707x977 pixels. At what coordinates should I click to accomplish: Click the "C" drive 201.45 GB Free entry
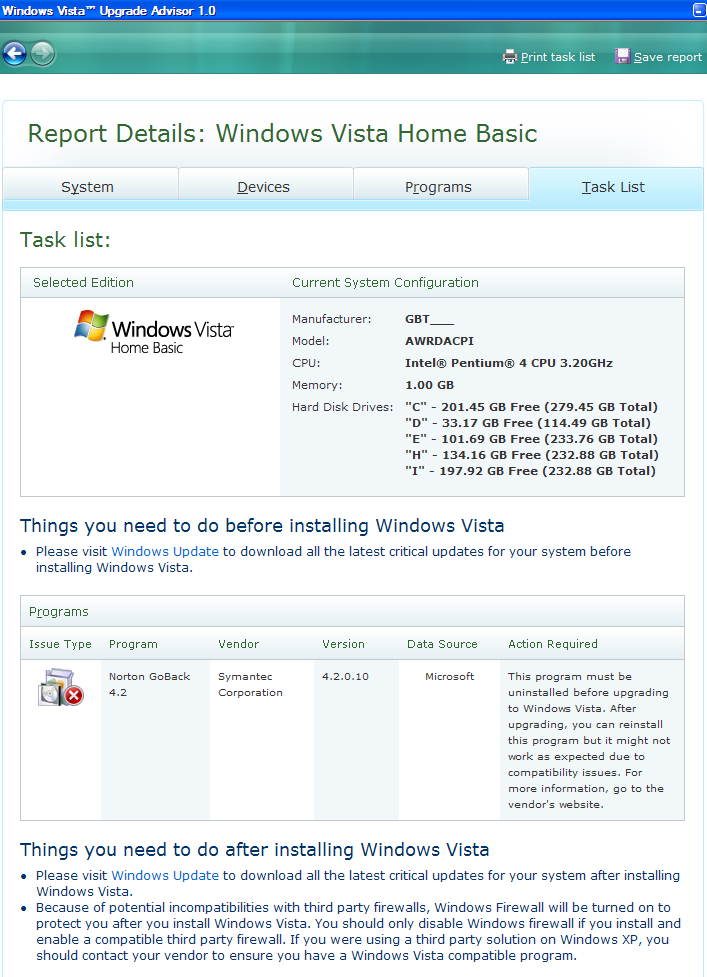[x=531, y=407]
